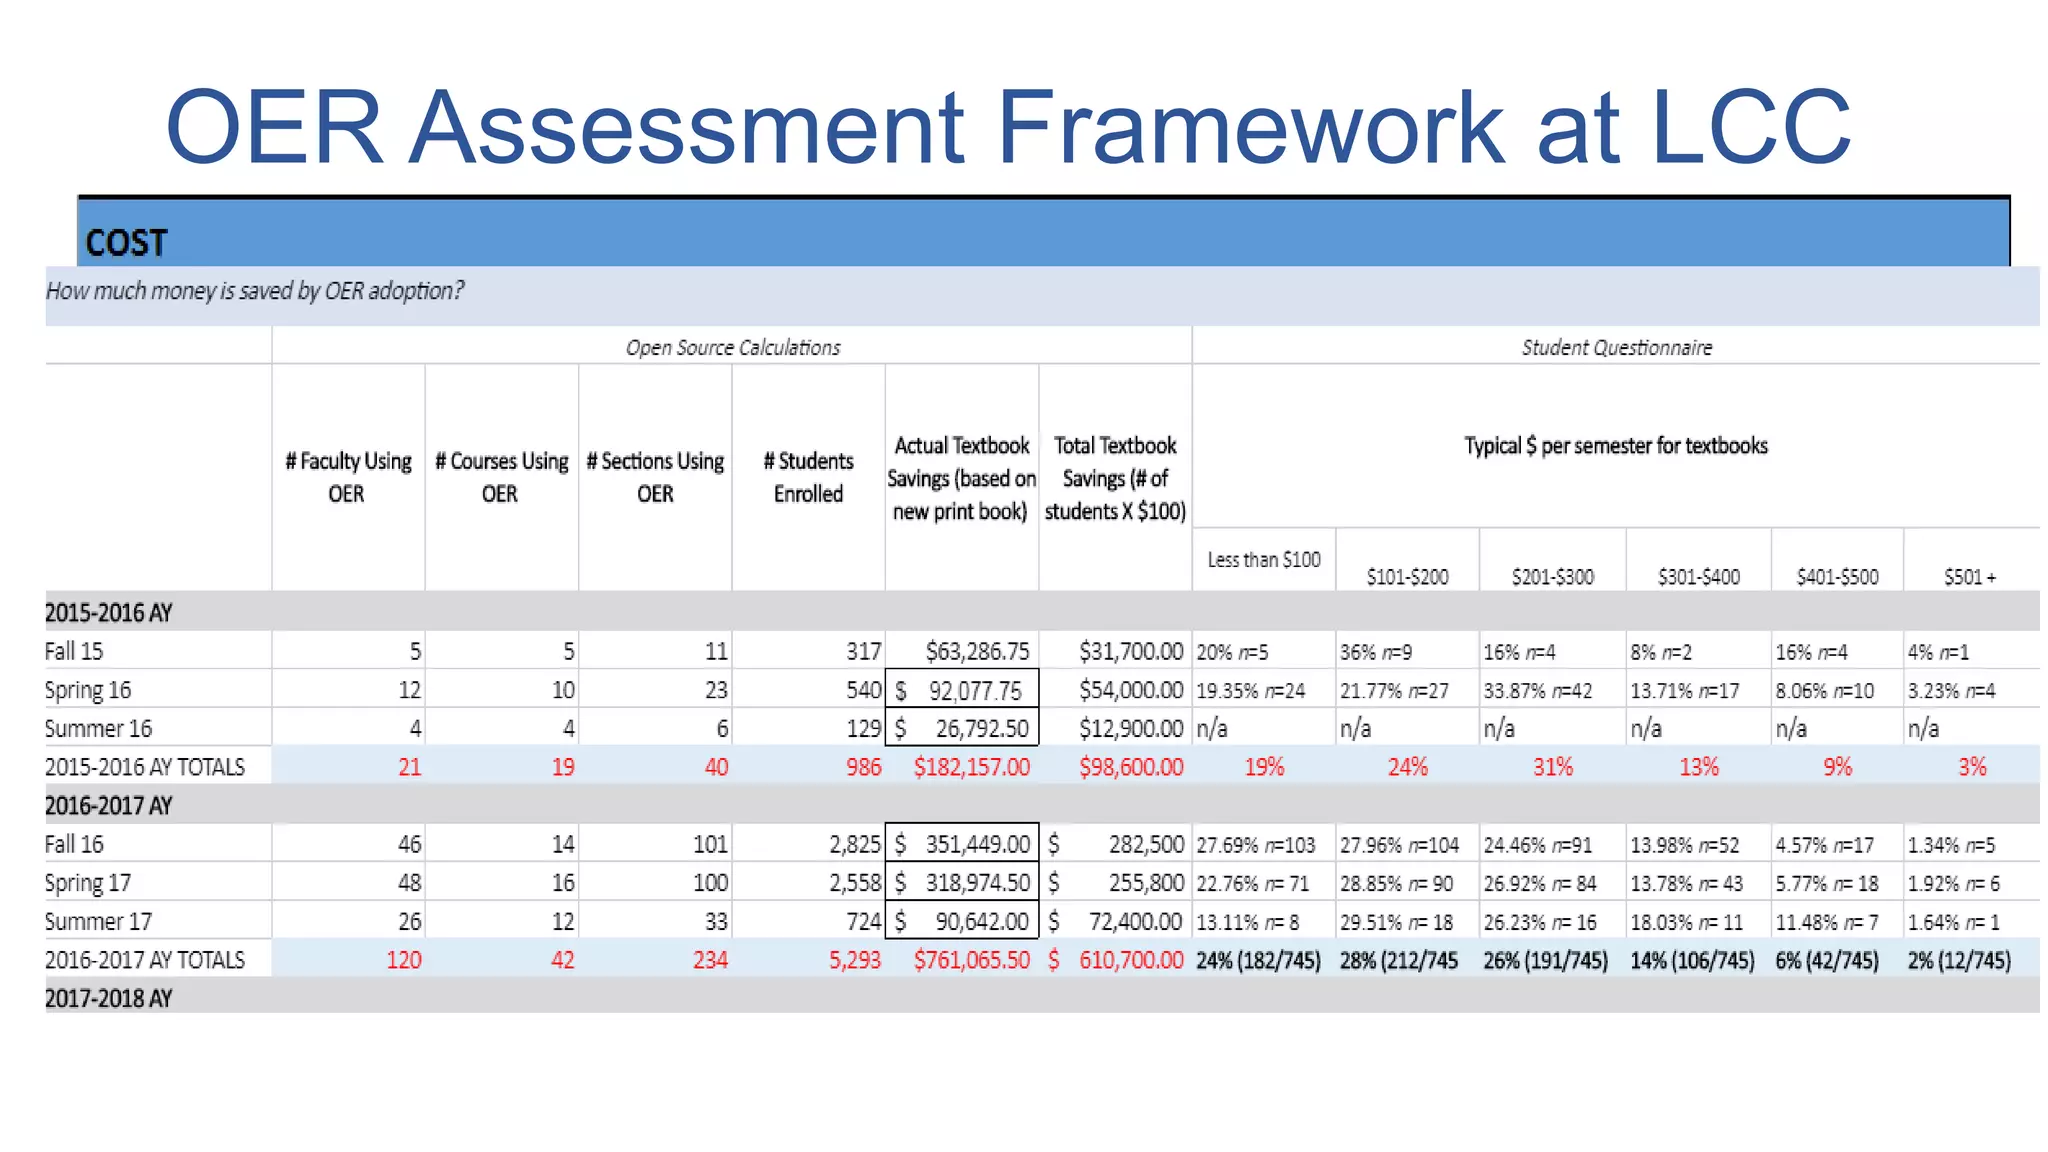Select the 'Fall 16' row label
2048x1152 pixels.
coord(74,844)
